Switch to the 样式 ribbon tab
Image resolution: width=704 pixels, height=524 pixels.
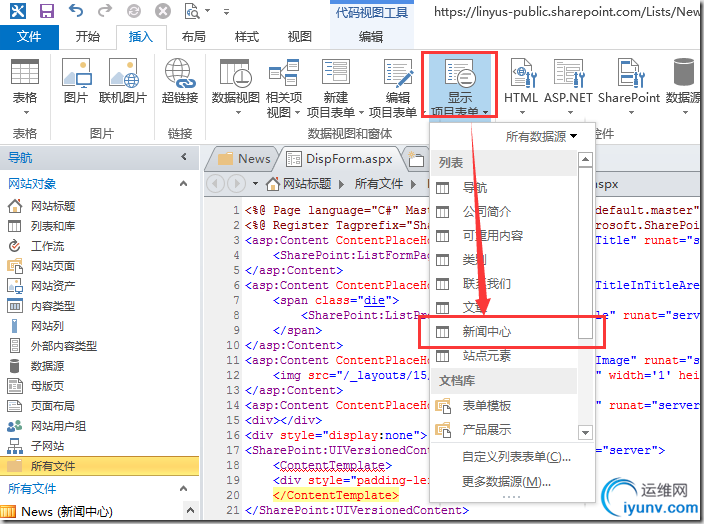tap(246, 36)
